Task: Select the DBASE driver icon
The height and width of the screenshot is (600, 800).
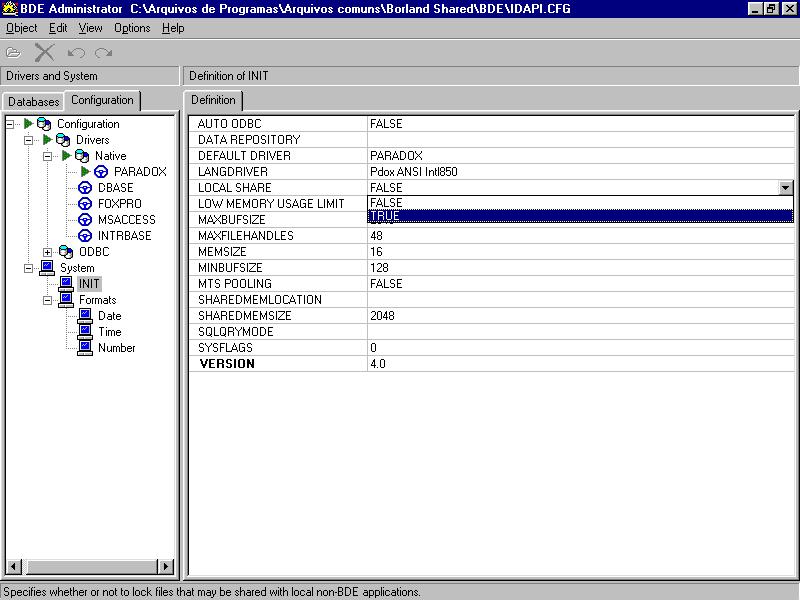Action: [85, 188]
